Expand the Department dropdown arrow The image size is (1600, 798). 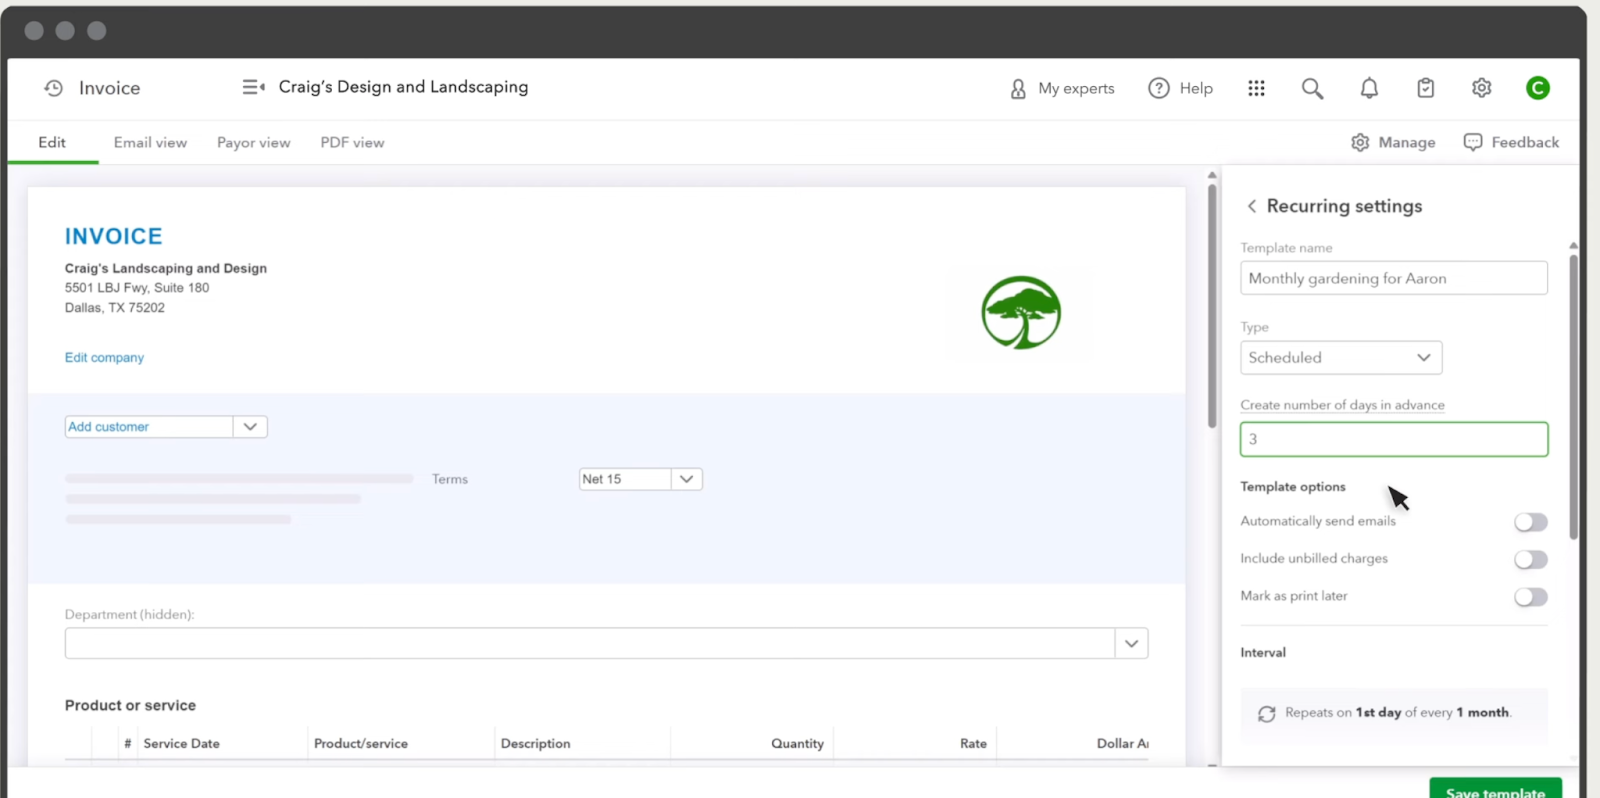pyautogui.click(x=1132, y=643)
